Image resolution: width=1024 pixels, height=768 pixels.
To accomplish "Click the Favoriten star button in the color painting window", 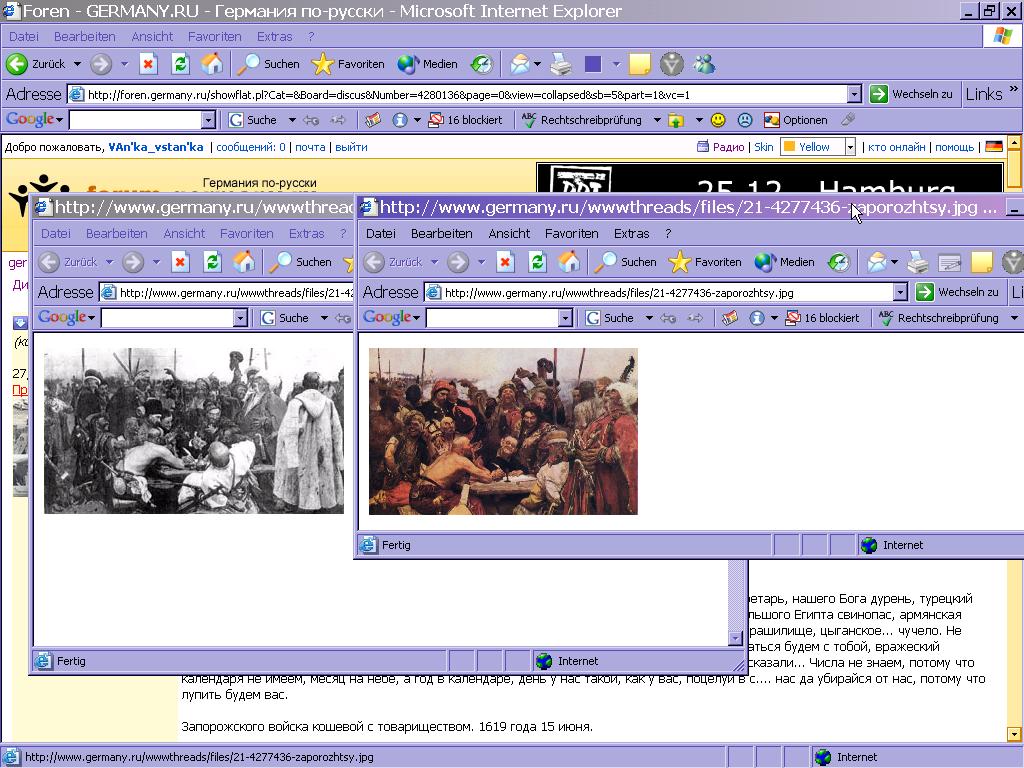I will click(x=705, y=263).
